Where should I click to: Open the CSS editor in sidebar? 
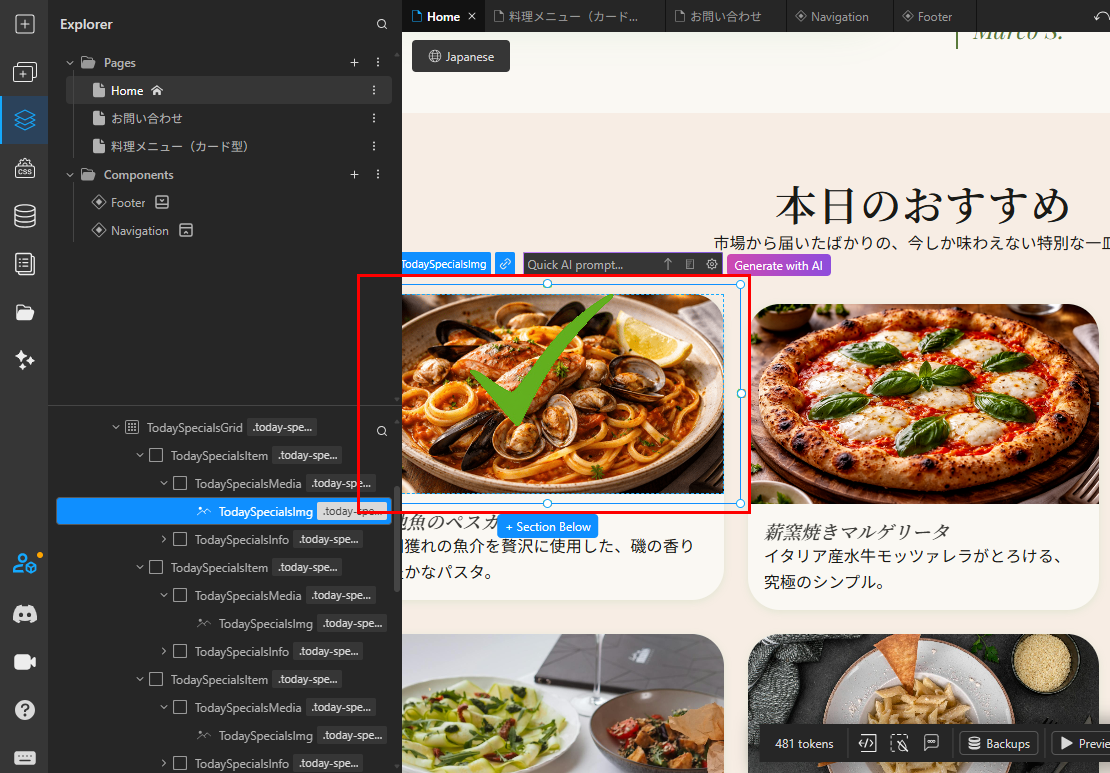[25, 168]
